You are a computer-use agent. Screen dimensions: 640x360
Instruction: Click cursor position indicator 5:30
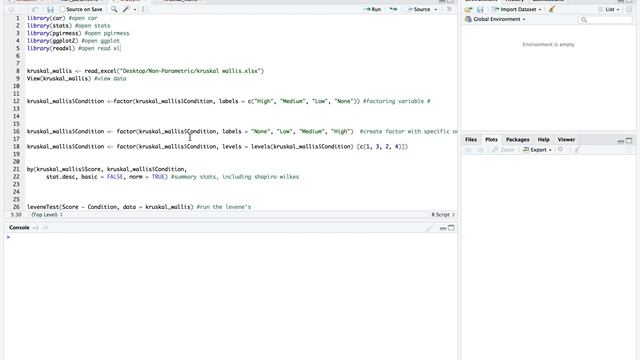tap(16, 215)
